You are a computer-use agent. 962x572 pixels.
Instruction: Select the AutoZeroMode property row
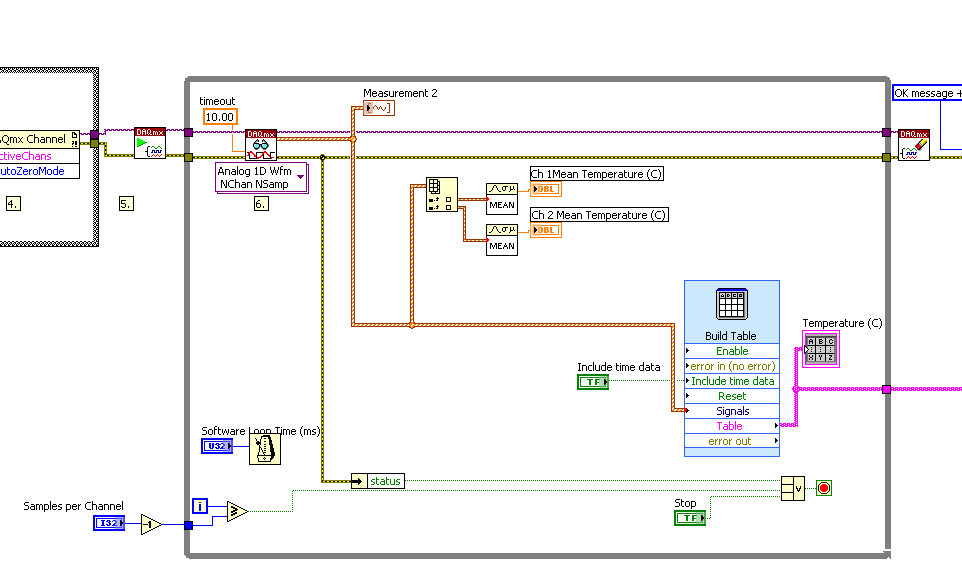click(37, 171)
